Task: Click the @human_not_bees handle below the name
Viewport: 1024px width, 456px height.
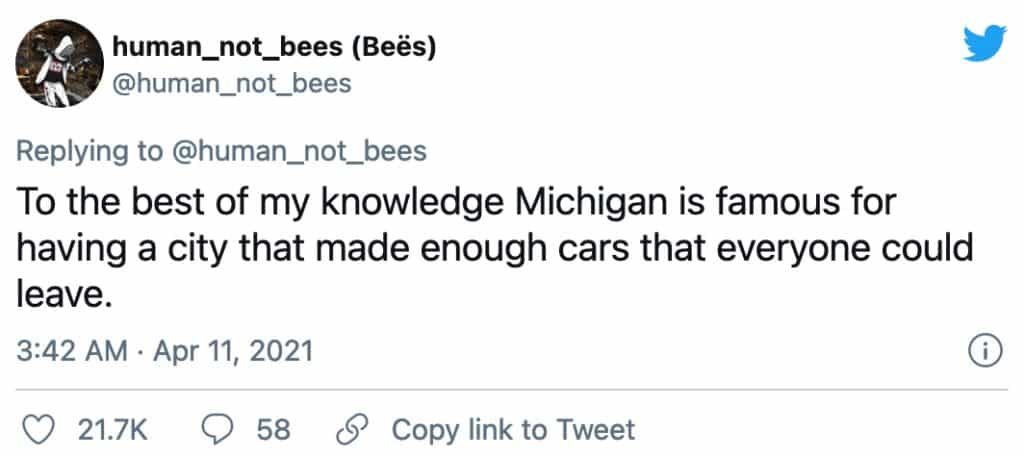Action: 233,83
